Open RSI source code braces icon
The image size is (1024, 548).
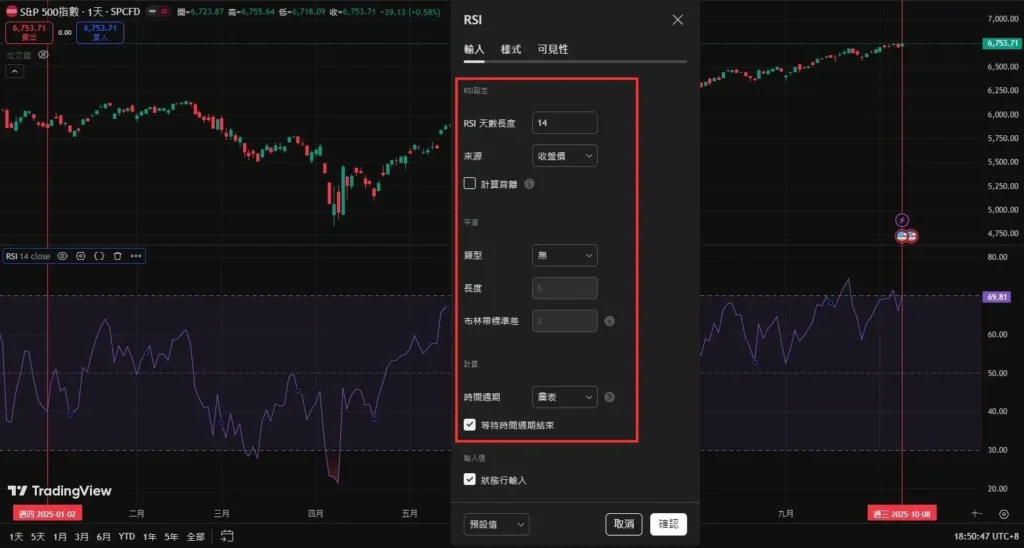click(99, 256)
